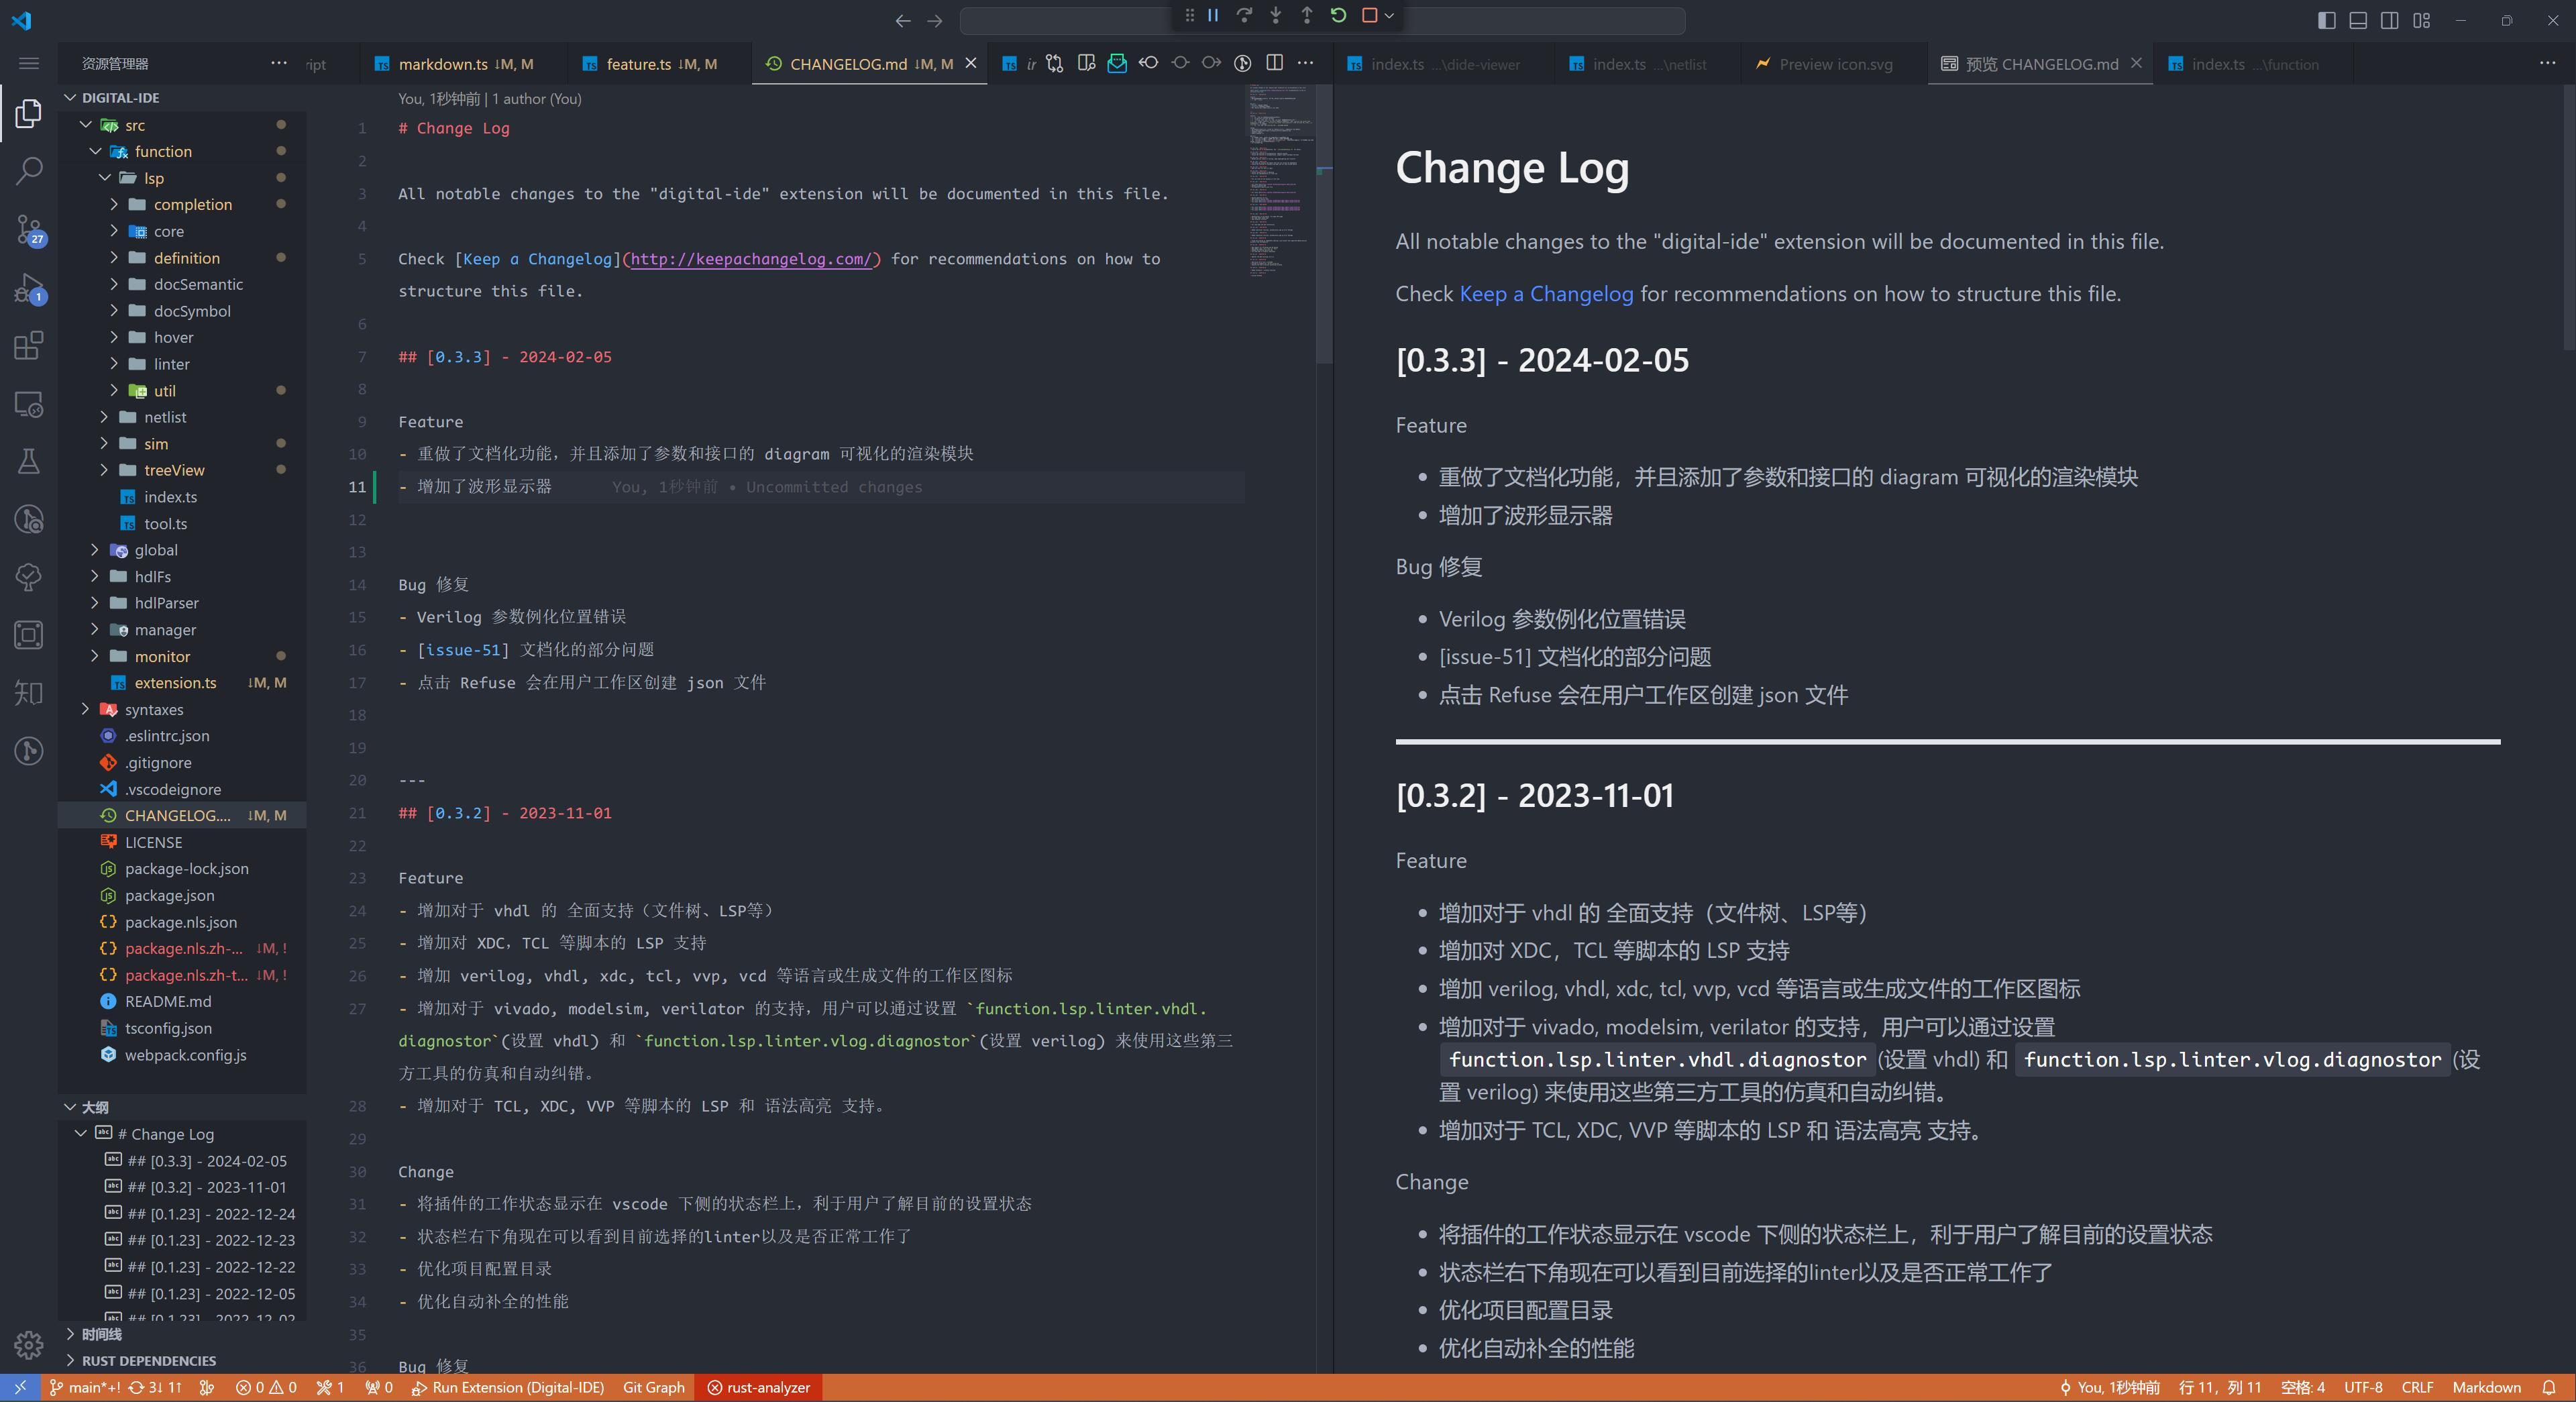Pause the running debug session
Screen dimensions: 2576x1402
coord(1211,15)
